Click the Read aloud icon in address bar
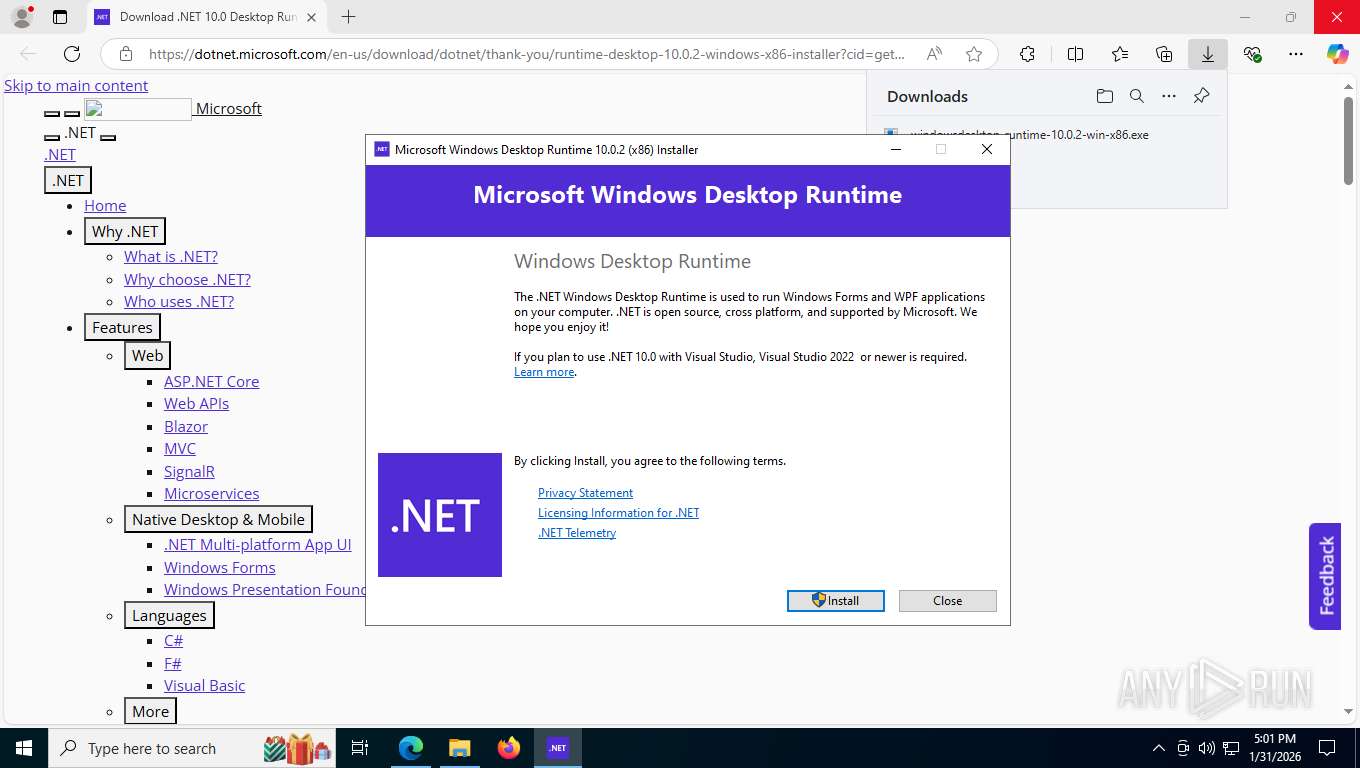This screenshot has width=1360, height=768. (934, 54)
